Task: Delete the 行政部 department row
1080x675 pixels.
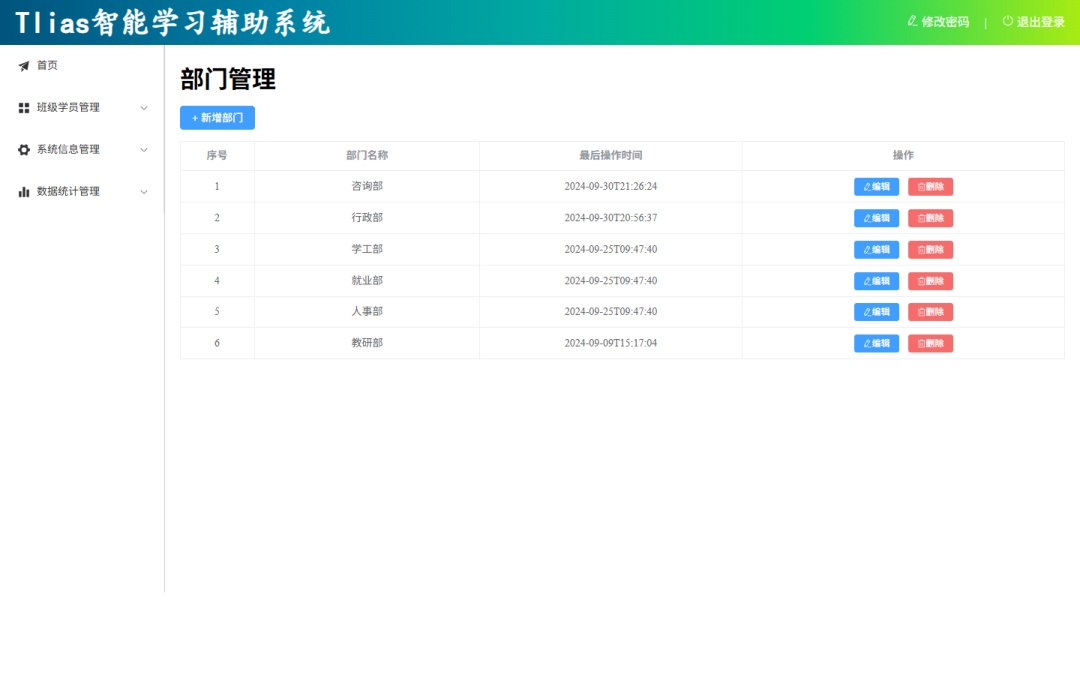Action: point(931,218)
